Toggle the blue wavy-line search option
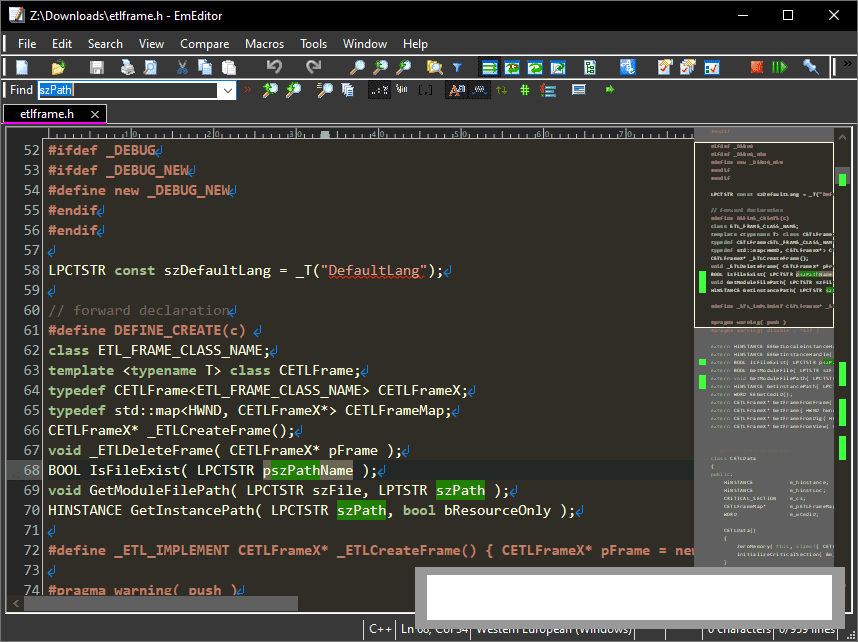858x642 pixels. (480, 90)
